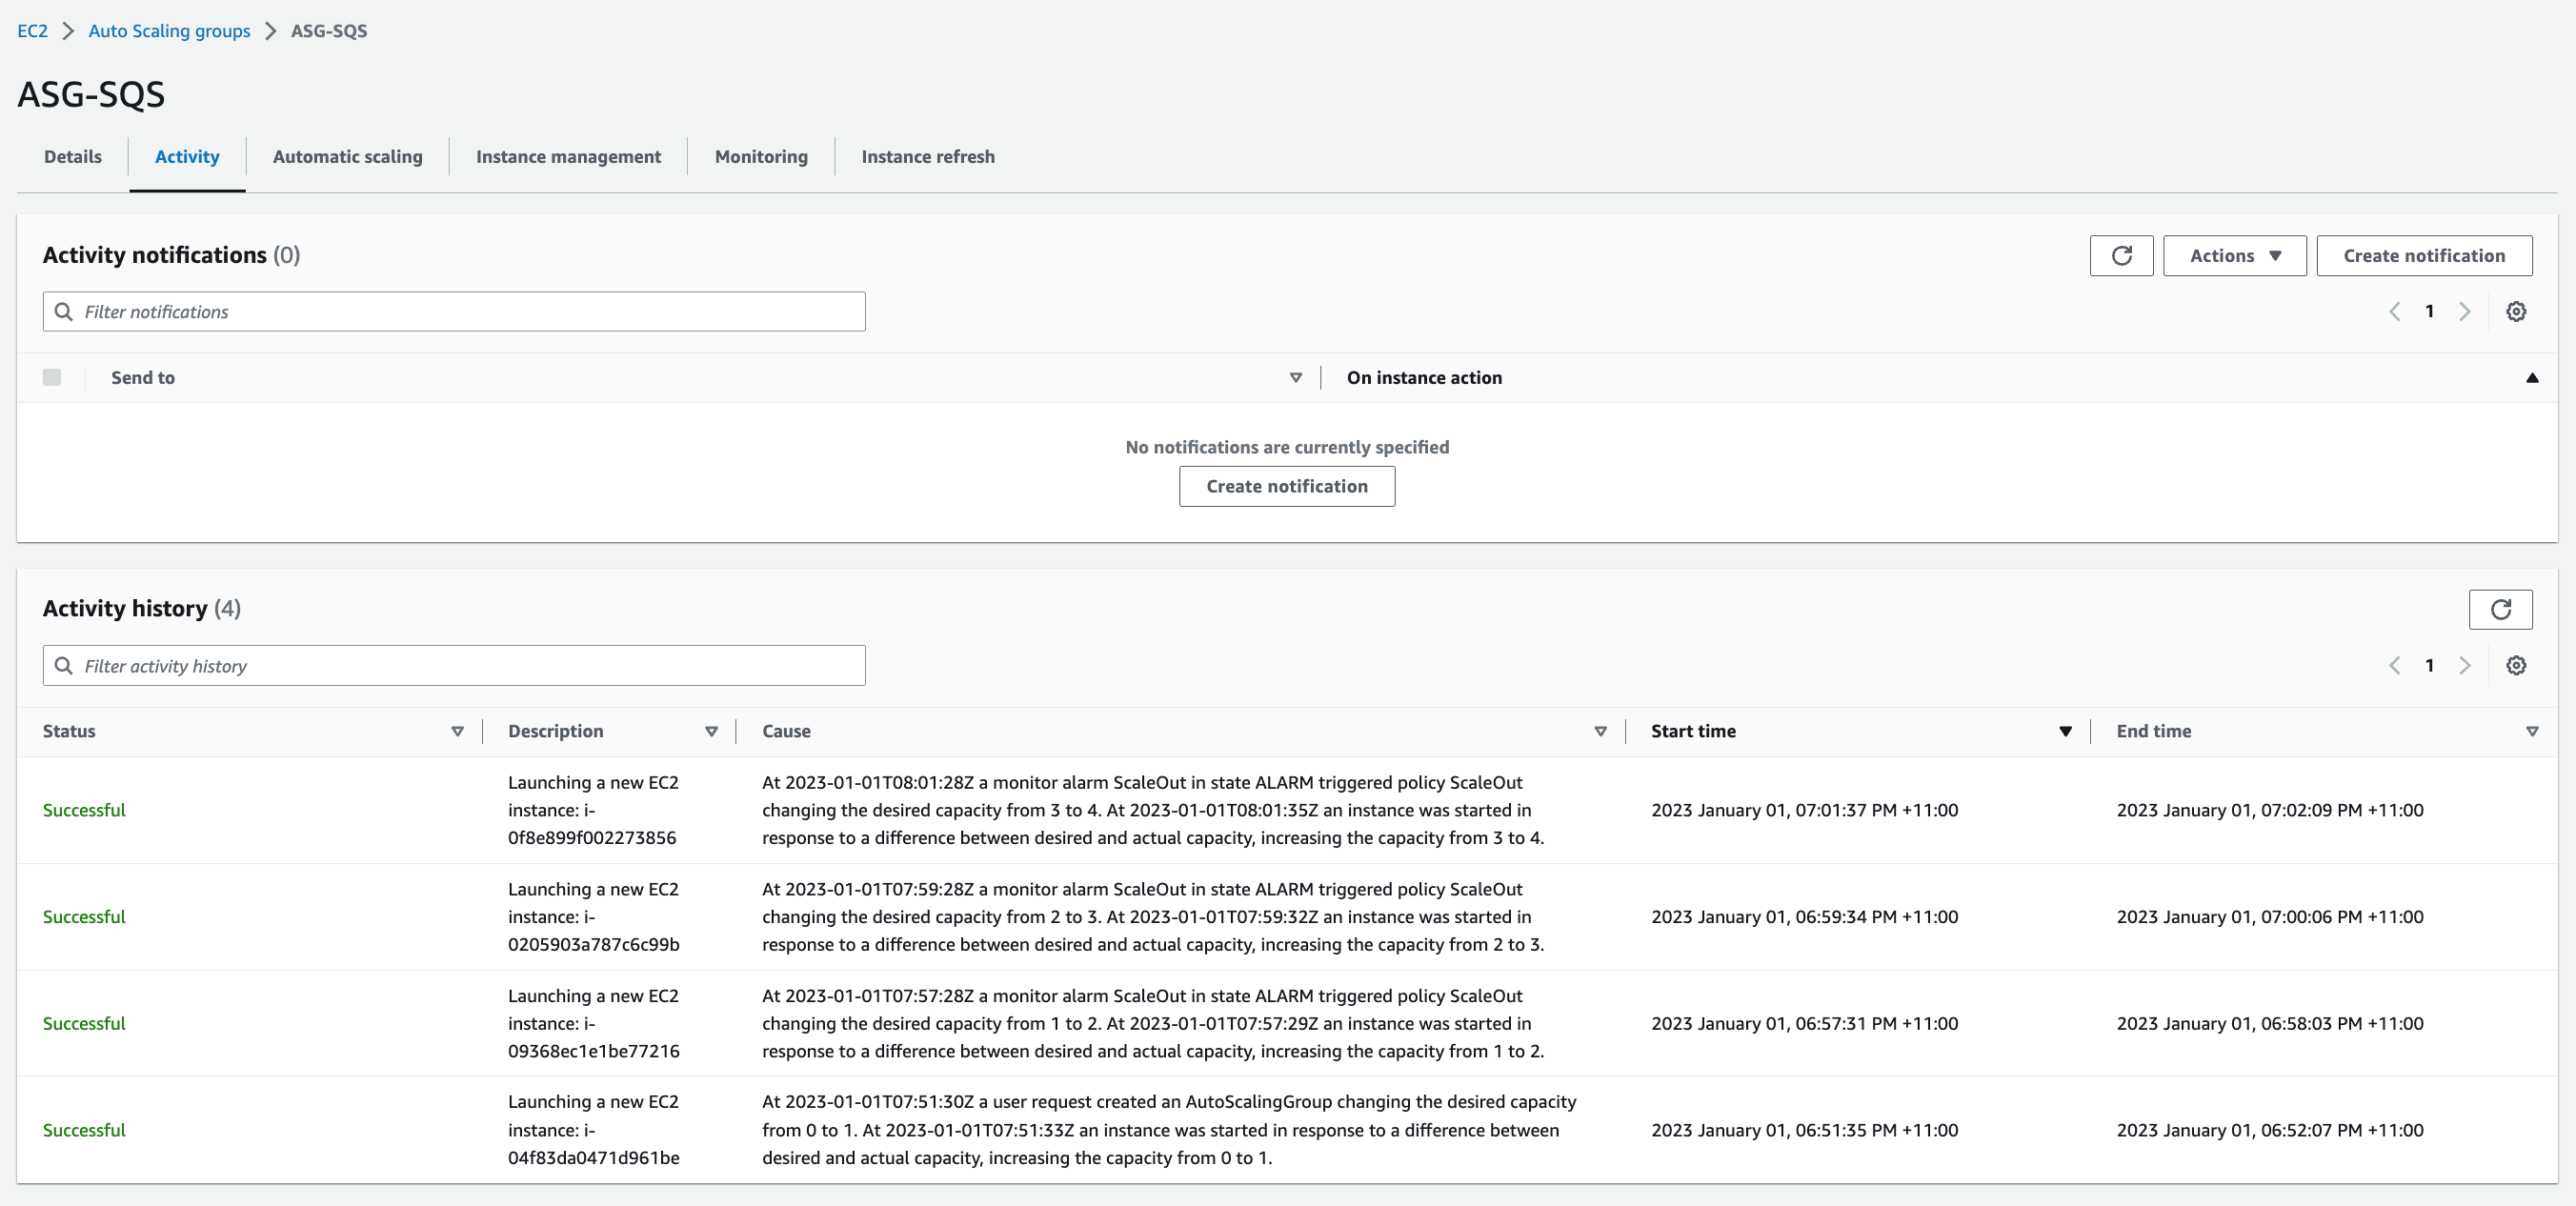This screenshot has height=1206, width=2576.
Task: Sort activity history by End time arrow
Action: (2531, 732)
